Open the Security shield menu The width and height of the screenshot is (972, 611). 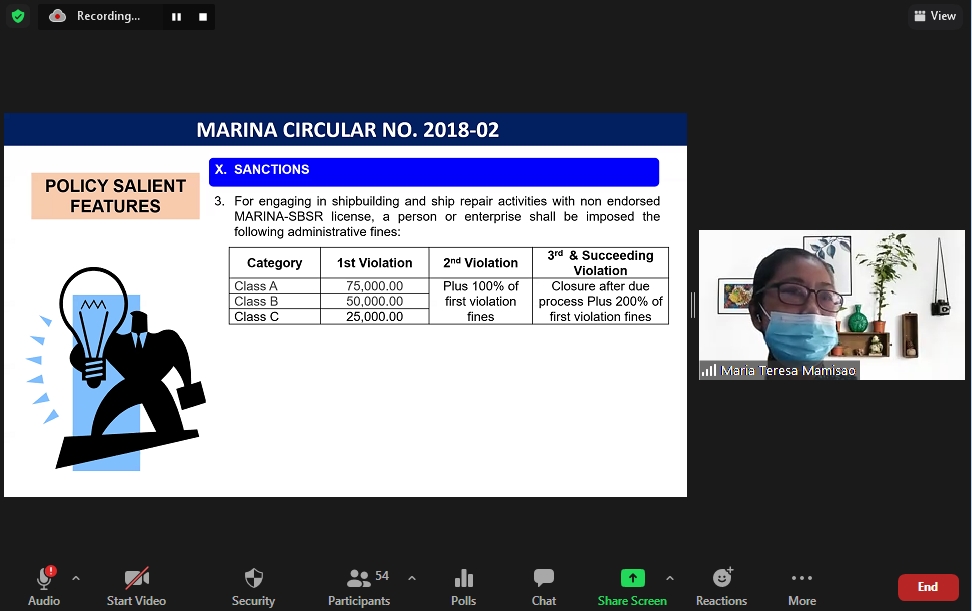coord(254,586)
